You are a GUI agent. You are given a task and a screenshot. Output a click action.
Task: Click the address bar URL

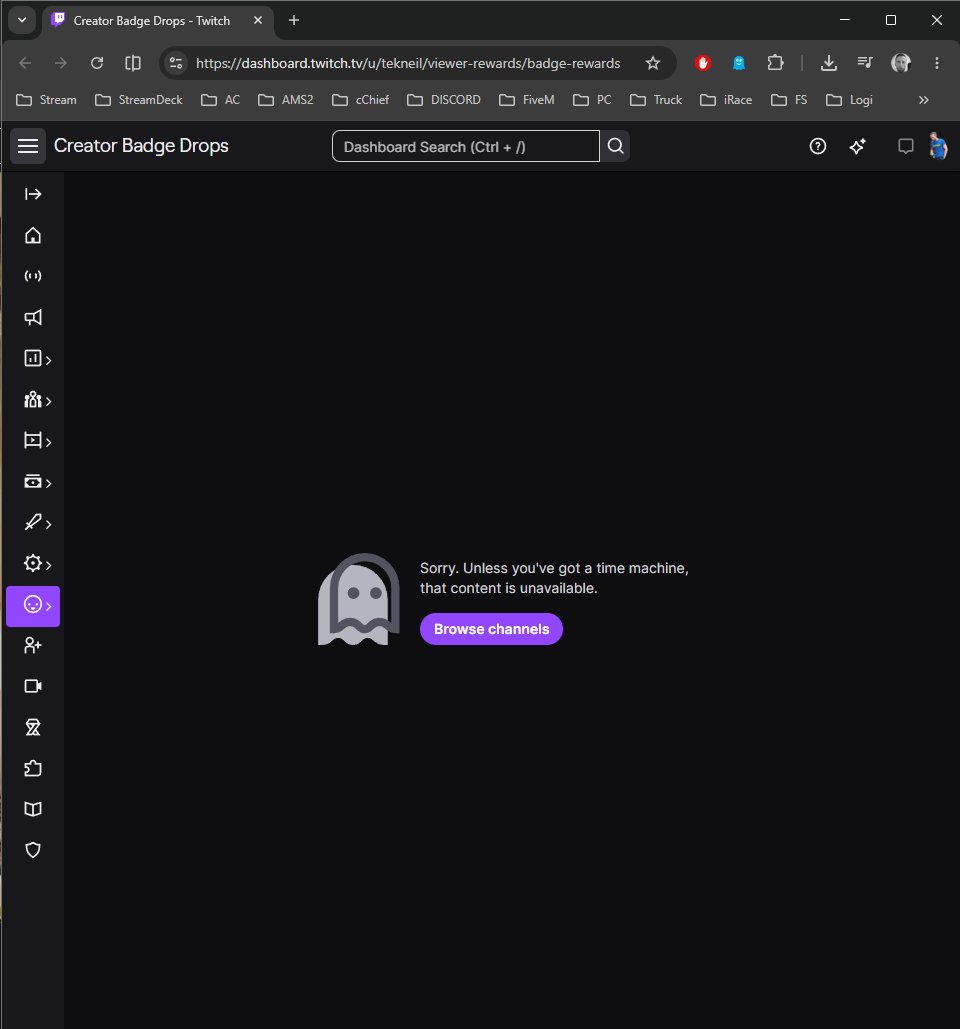(x=407, y=63)
